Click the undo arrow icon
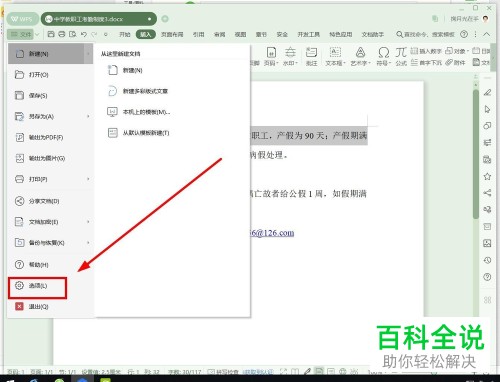The width and height of the screenshot is (500, 382). point(84,34)
